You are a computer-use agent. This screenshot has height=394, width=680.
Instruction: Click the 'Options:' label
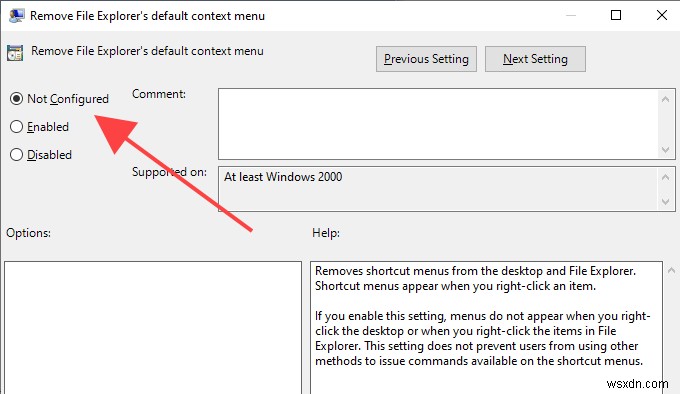(28, 233)
